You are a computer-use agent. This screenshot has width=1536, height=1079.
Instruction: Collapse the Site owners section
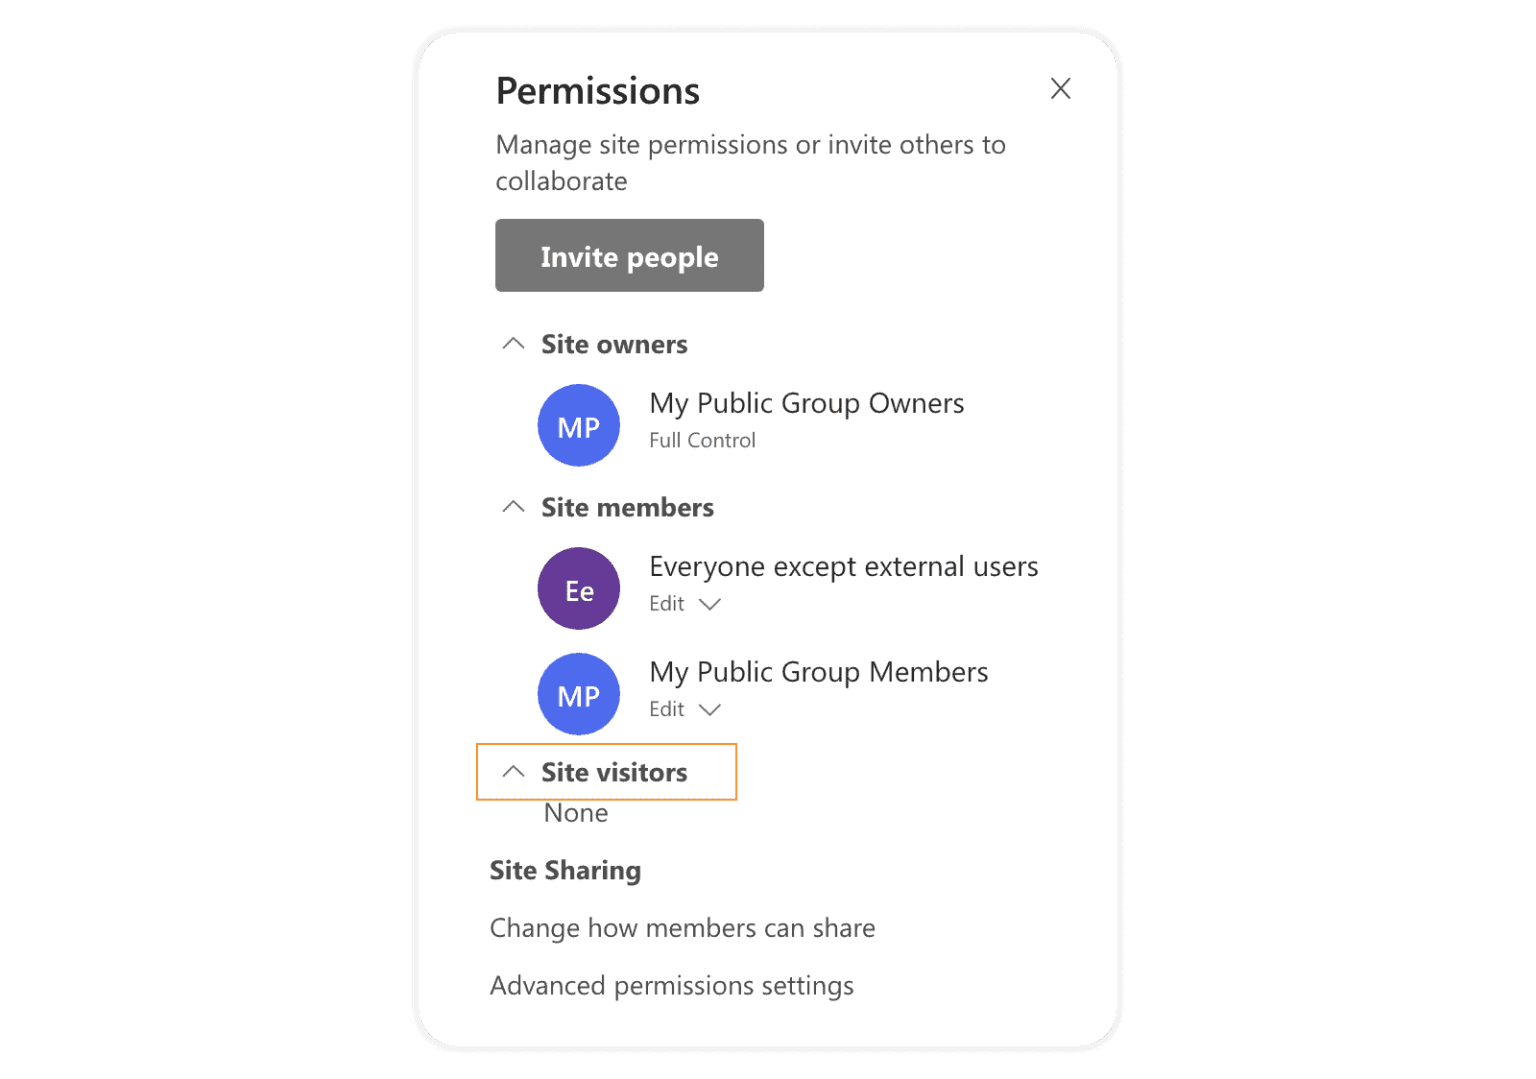[513, 343]
